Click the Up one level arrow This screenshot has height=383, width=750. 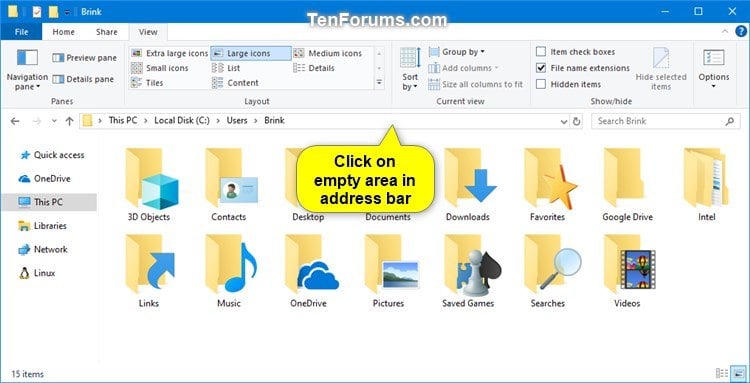pyautogui.click(x=69, y=121)
